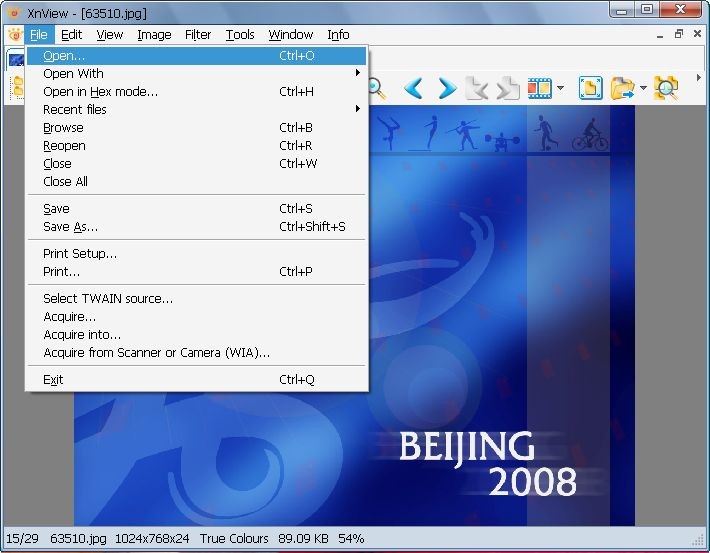Open the Image menu

(x=154, y=34)
